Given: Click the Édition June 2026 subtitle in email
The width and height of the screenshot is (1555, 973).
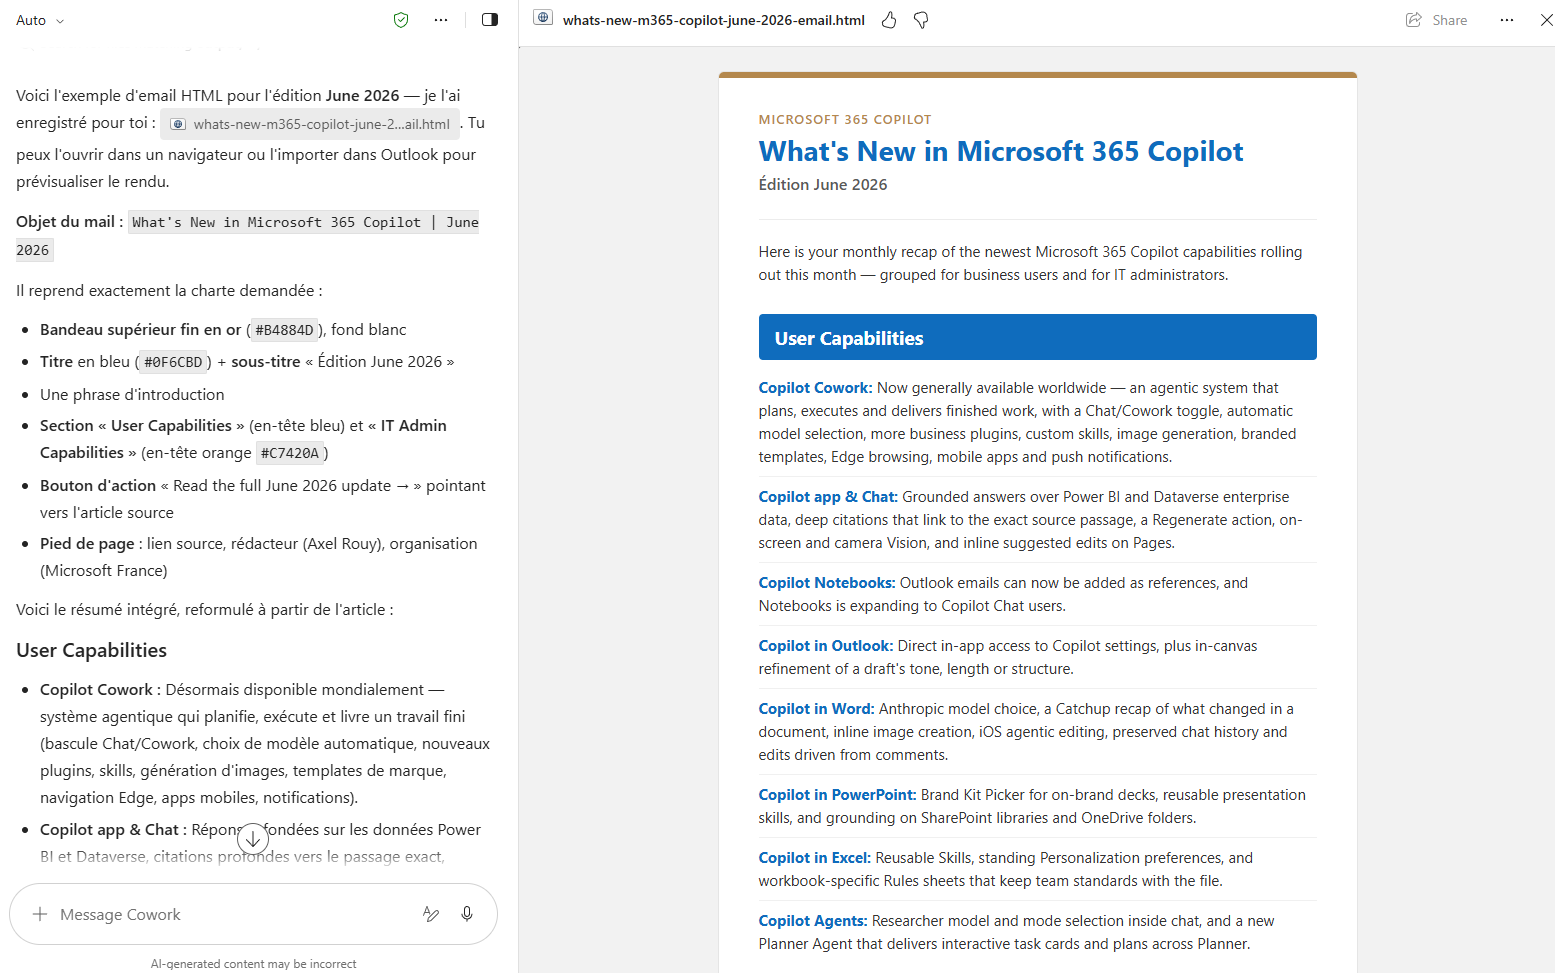Looking at the screenshot, I should [823, 185].
